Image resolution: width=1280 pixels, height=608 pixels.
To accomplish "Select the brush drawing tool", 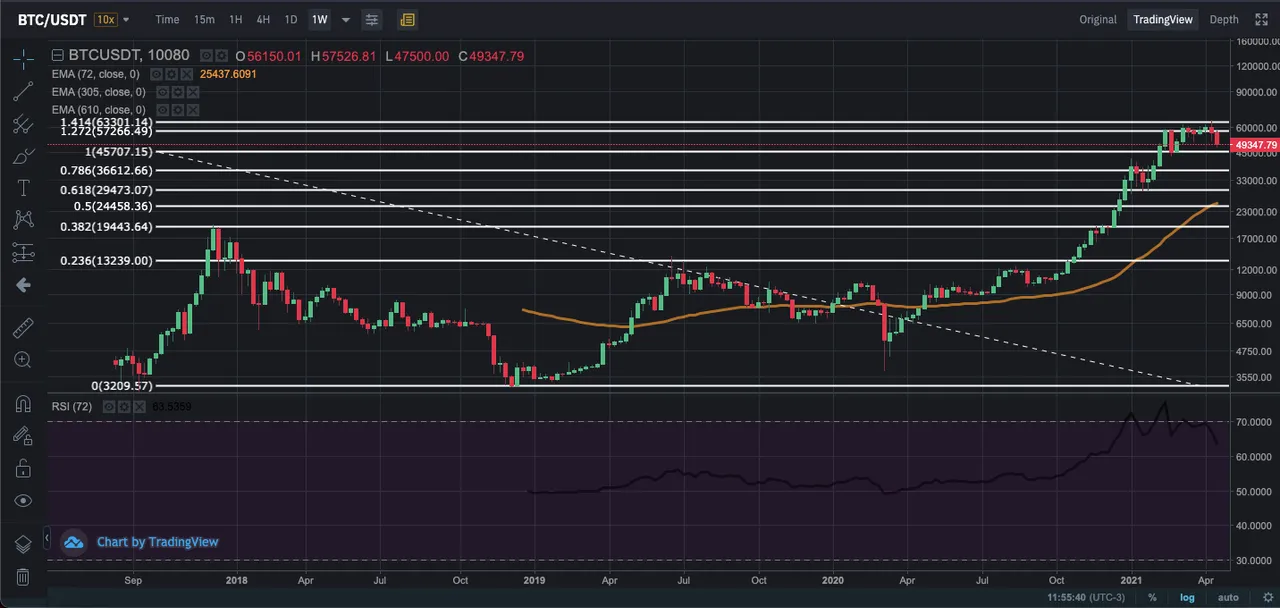I will (x=23, y=156).
